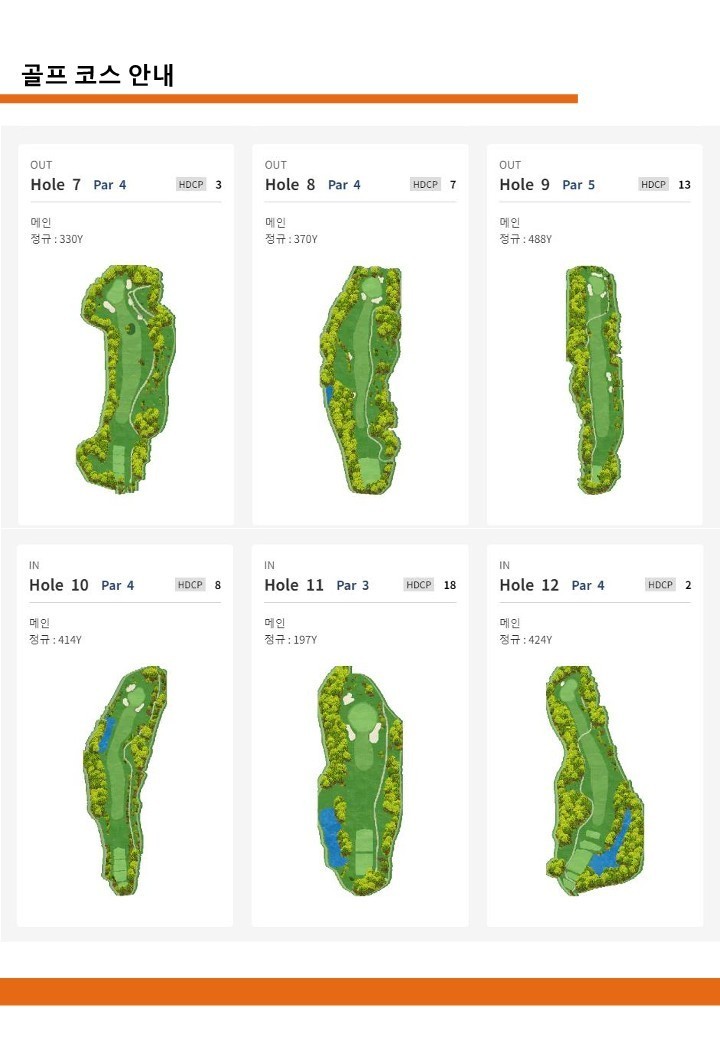
Task: Click the 골프 코스 안내 page title
Action: coord(98,75)
